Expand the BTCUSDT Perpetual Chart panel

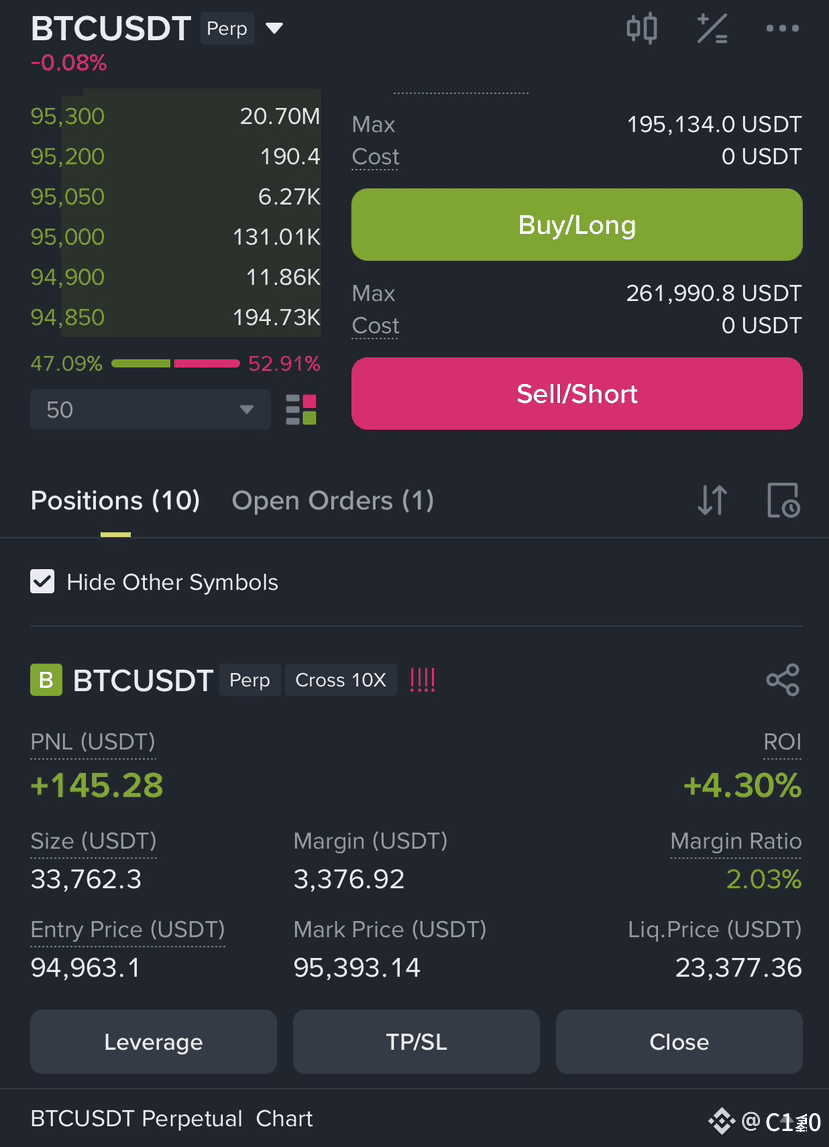[171, 1118]
